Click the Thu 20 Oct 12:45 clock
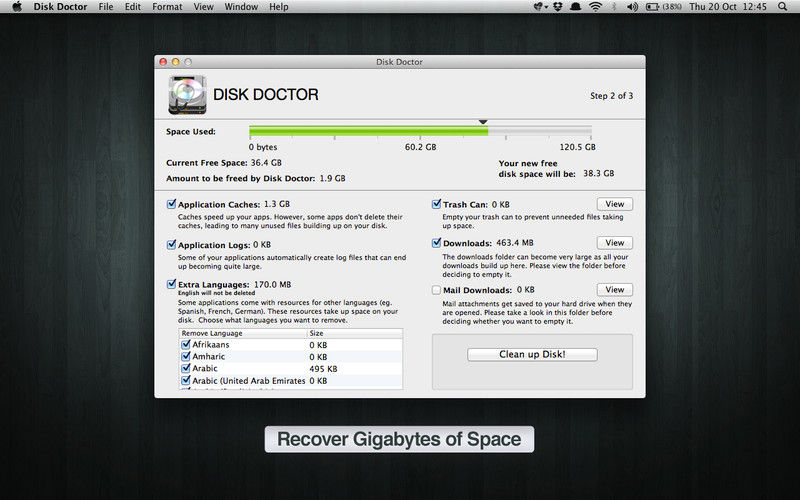Viewport: 800px width, 500px height. point(728,7)
